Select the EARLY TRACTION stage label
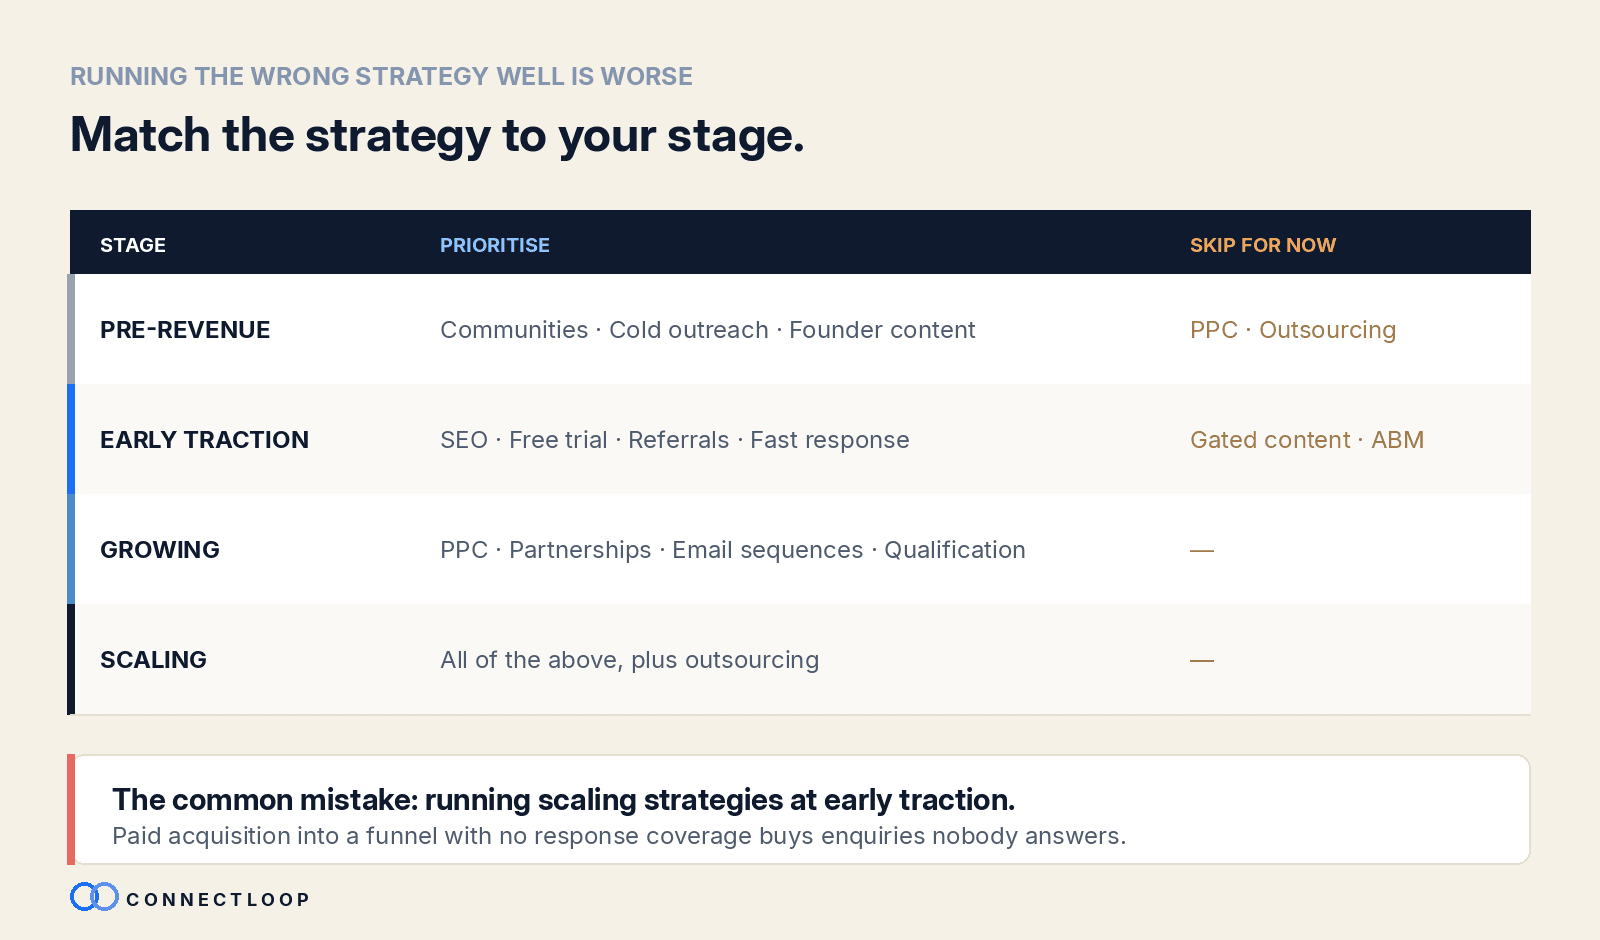The width and height of the screenshot is (1600, 940). (204, 440)
